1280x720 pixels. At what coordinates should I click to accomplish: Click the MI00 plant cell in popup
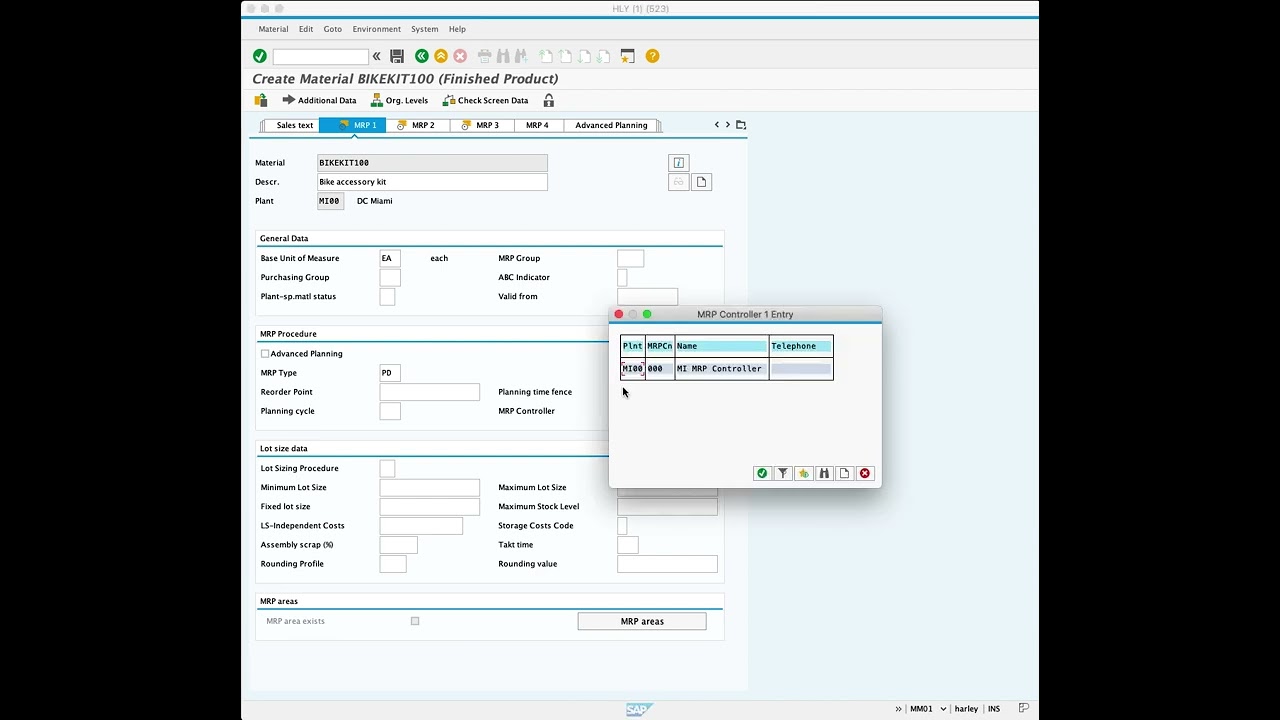(633, 369)
